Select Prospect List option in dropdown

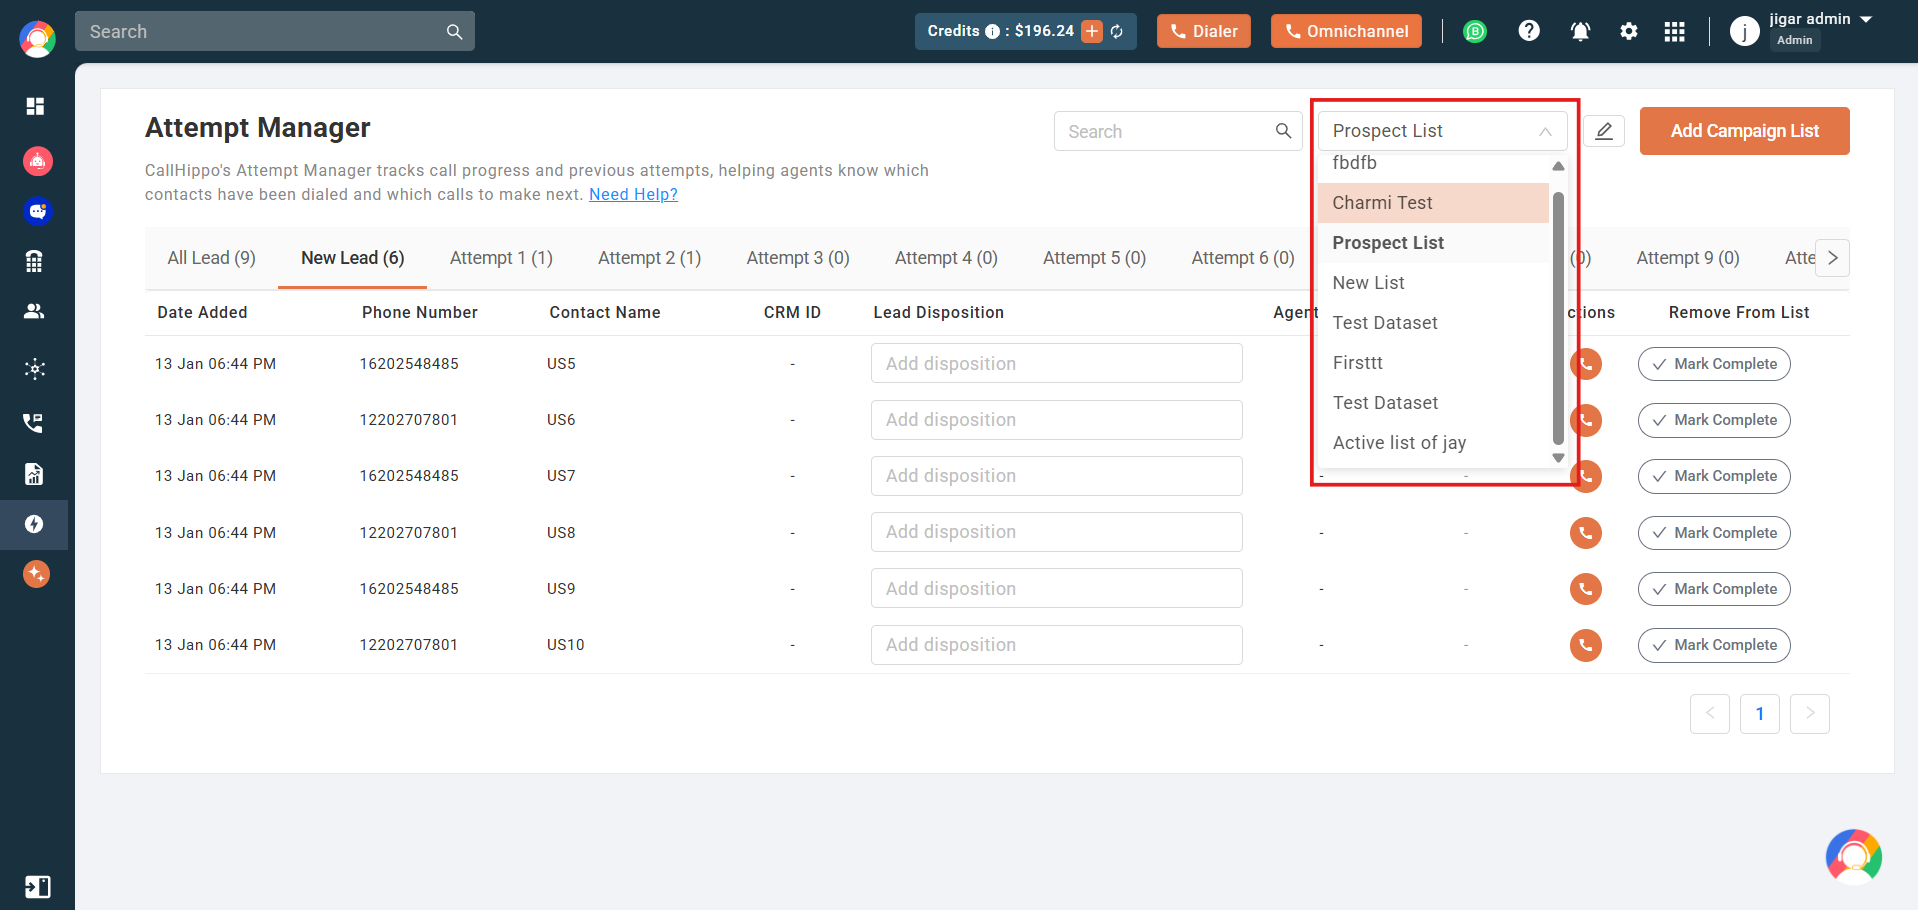pos(1433,243)
